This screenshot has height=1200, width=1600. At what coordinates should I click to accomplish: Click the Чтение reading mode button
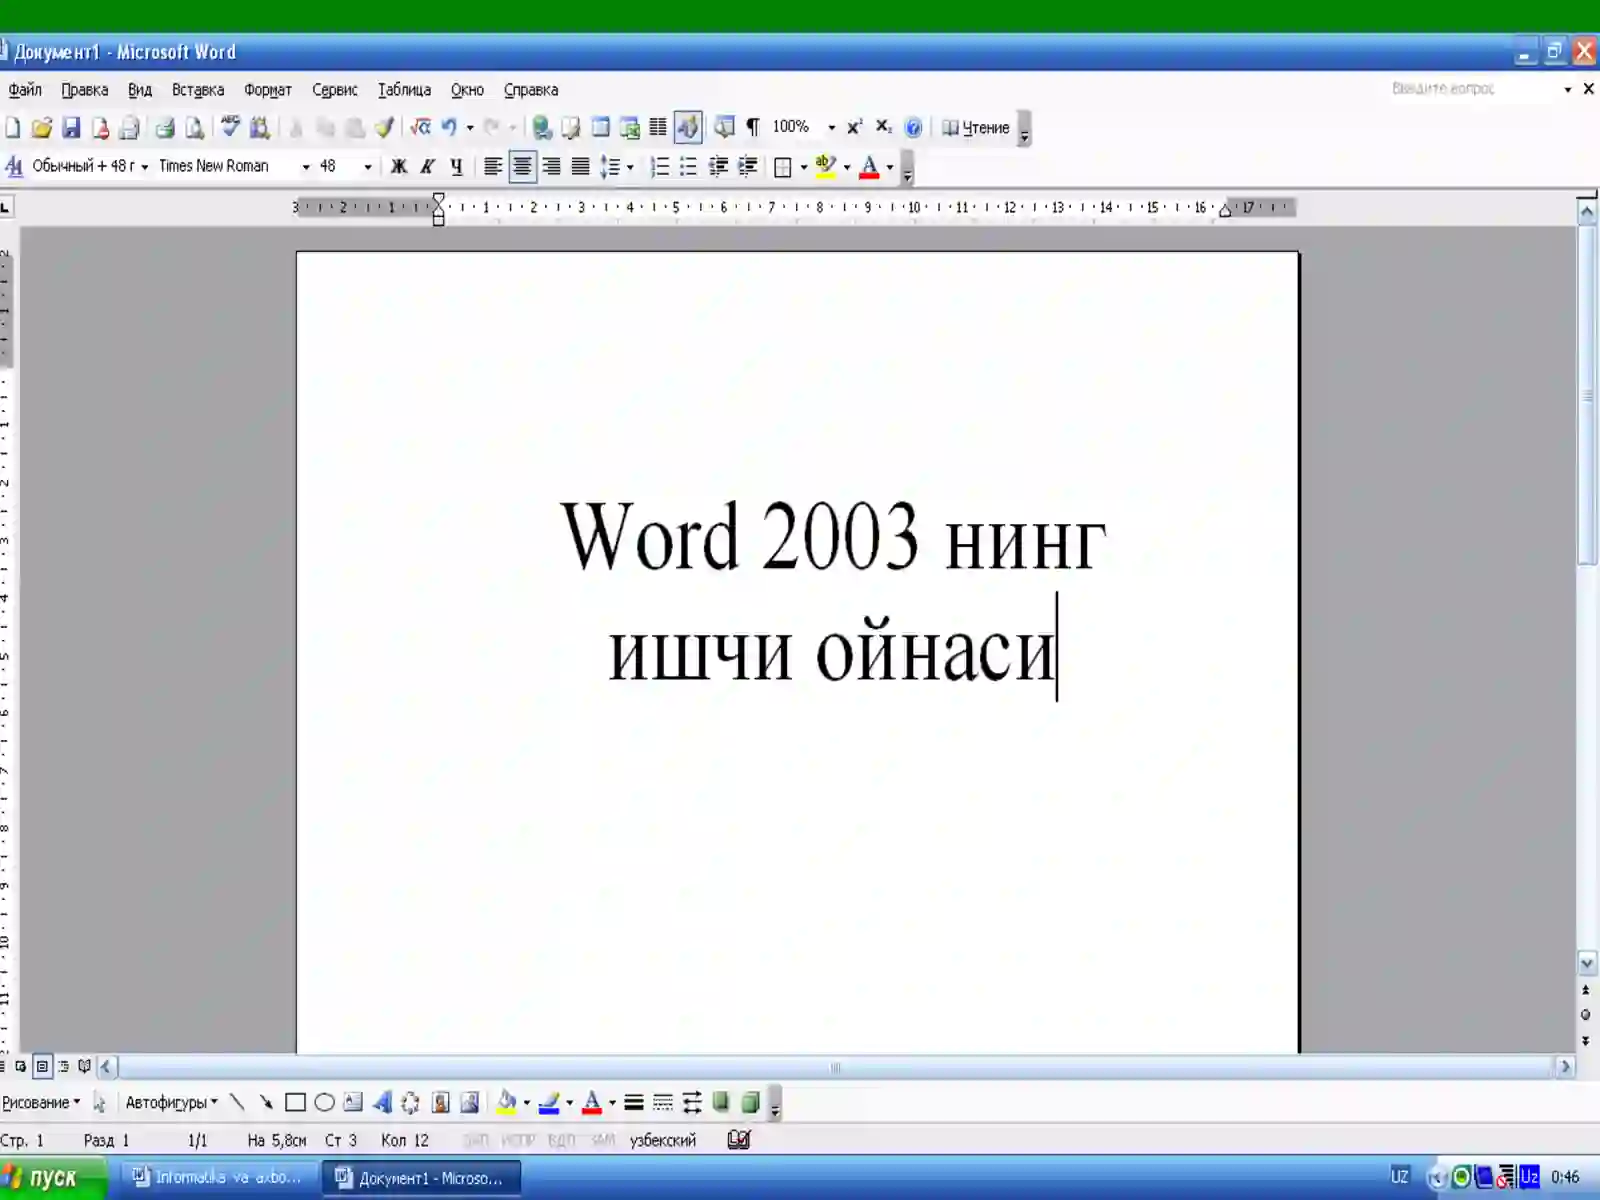976,128
